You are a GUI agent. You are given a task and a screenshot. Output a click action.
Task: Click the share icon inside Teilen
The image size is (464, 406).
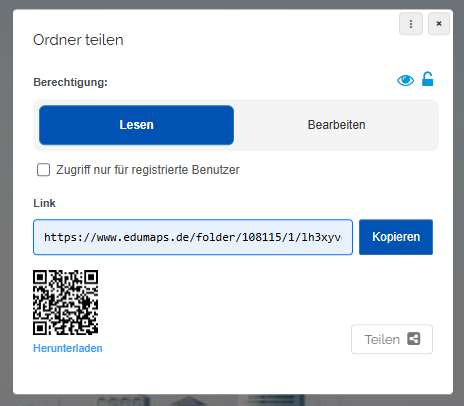[x=413, y=339]
